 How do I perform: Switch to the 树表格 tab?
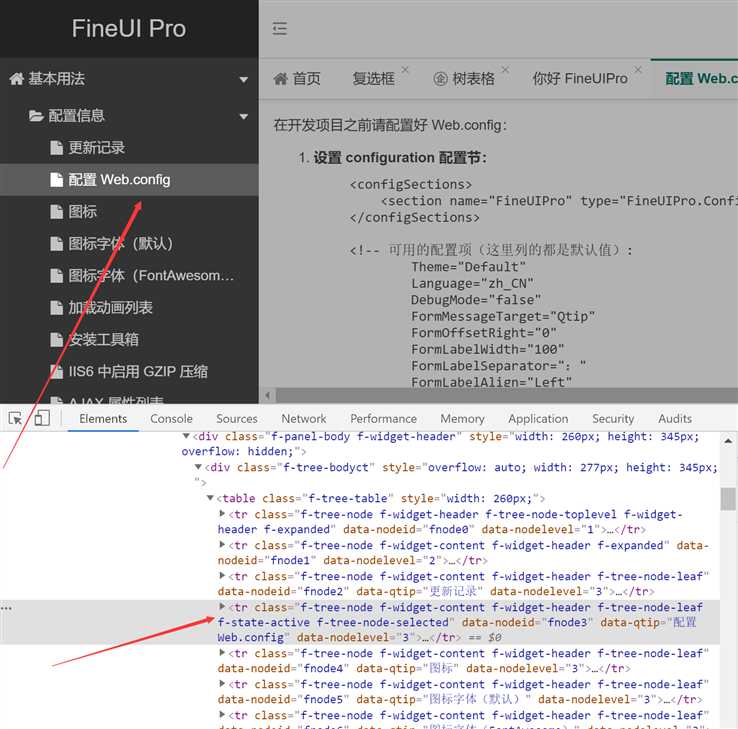464,79
